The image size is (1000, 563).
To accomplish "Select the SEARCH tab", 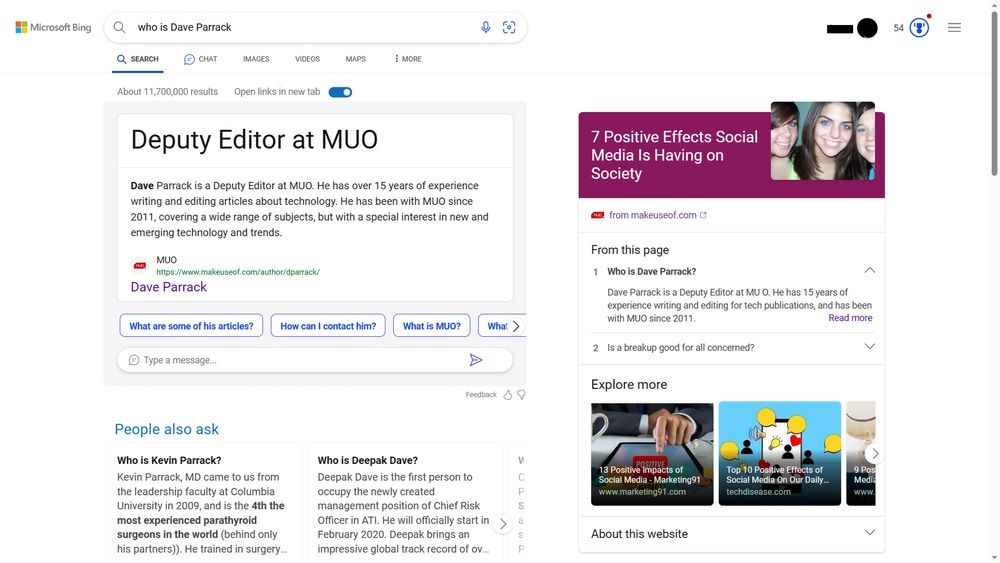I will coord(138,59).
